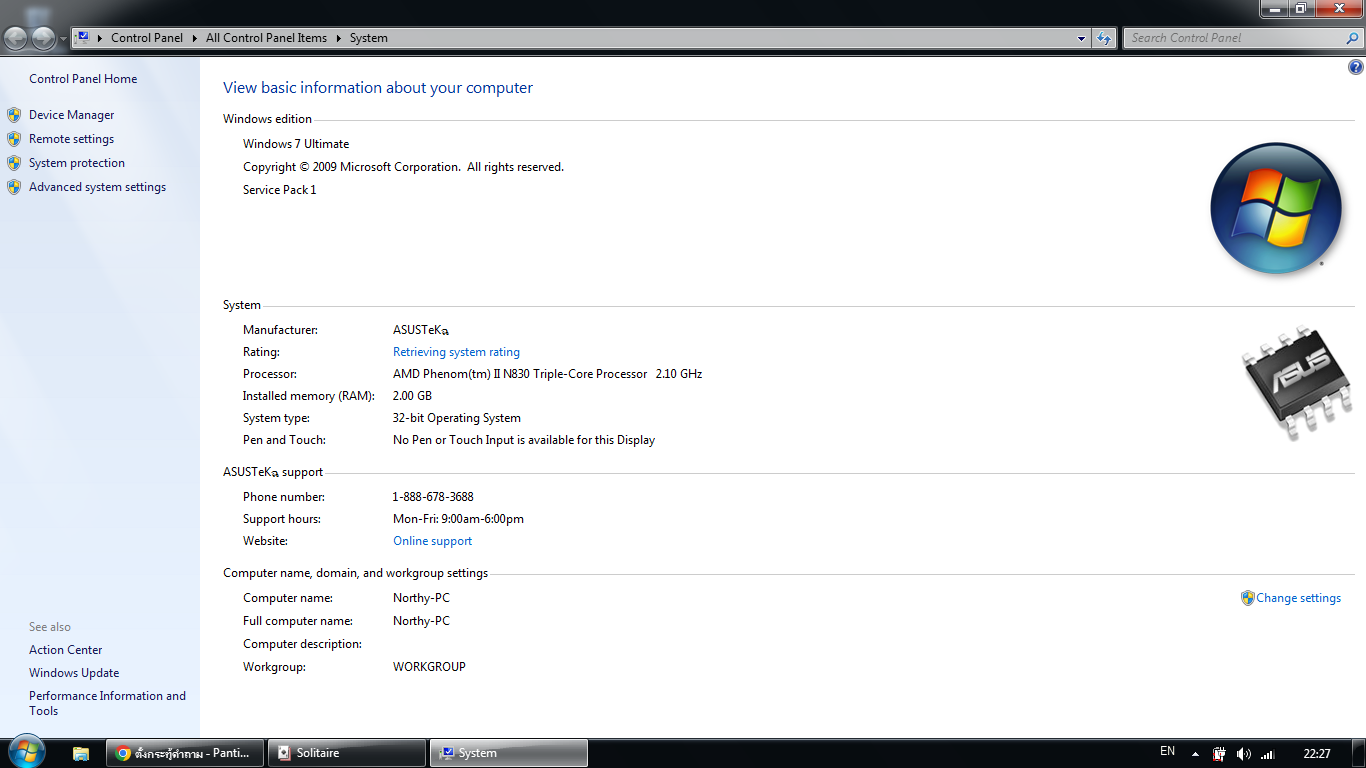Click the Northy-PC computer name value

pyautogui.click(x=421, y=598)
